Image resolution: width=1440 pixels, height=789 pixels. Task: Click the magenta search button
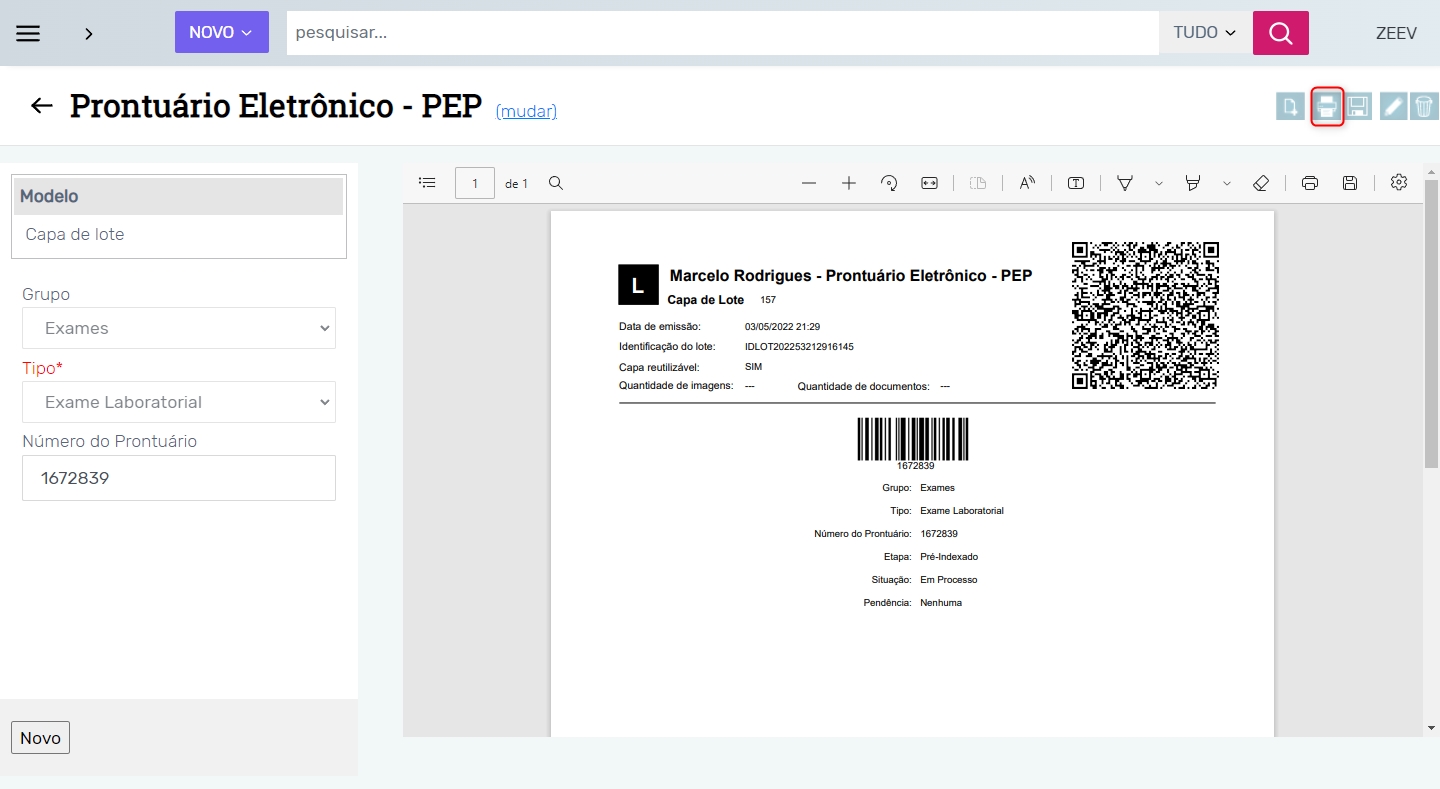point(1280,33)
